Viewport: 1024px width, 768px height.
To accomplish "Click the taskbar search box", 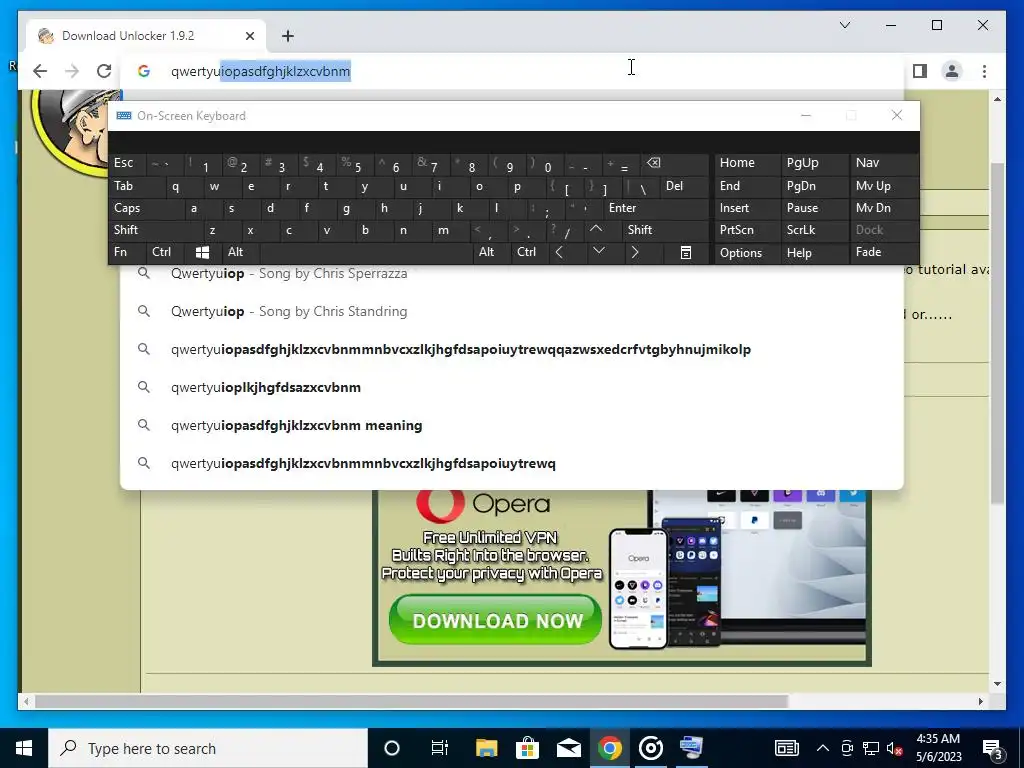I will 208,748.
